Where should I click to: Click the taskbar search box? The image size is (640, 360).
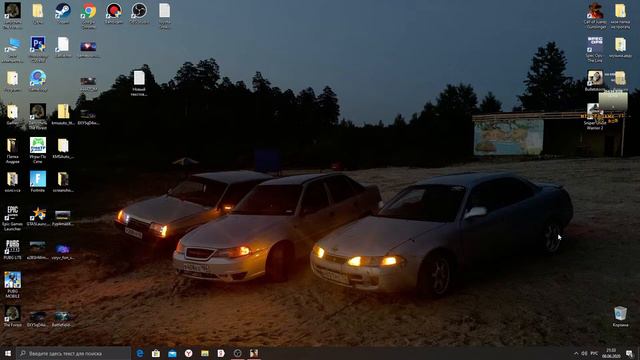[x=73, y=353]
